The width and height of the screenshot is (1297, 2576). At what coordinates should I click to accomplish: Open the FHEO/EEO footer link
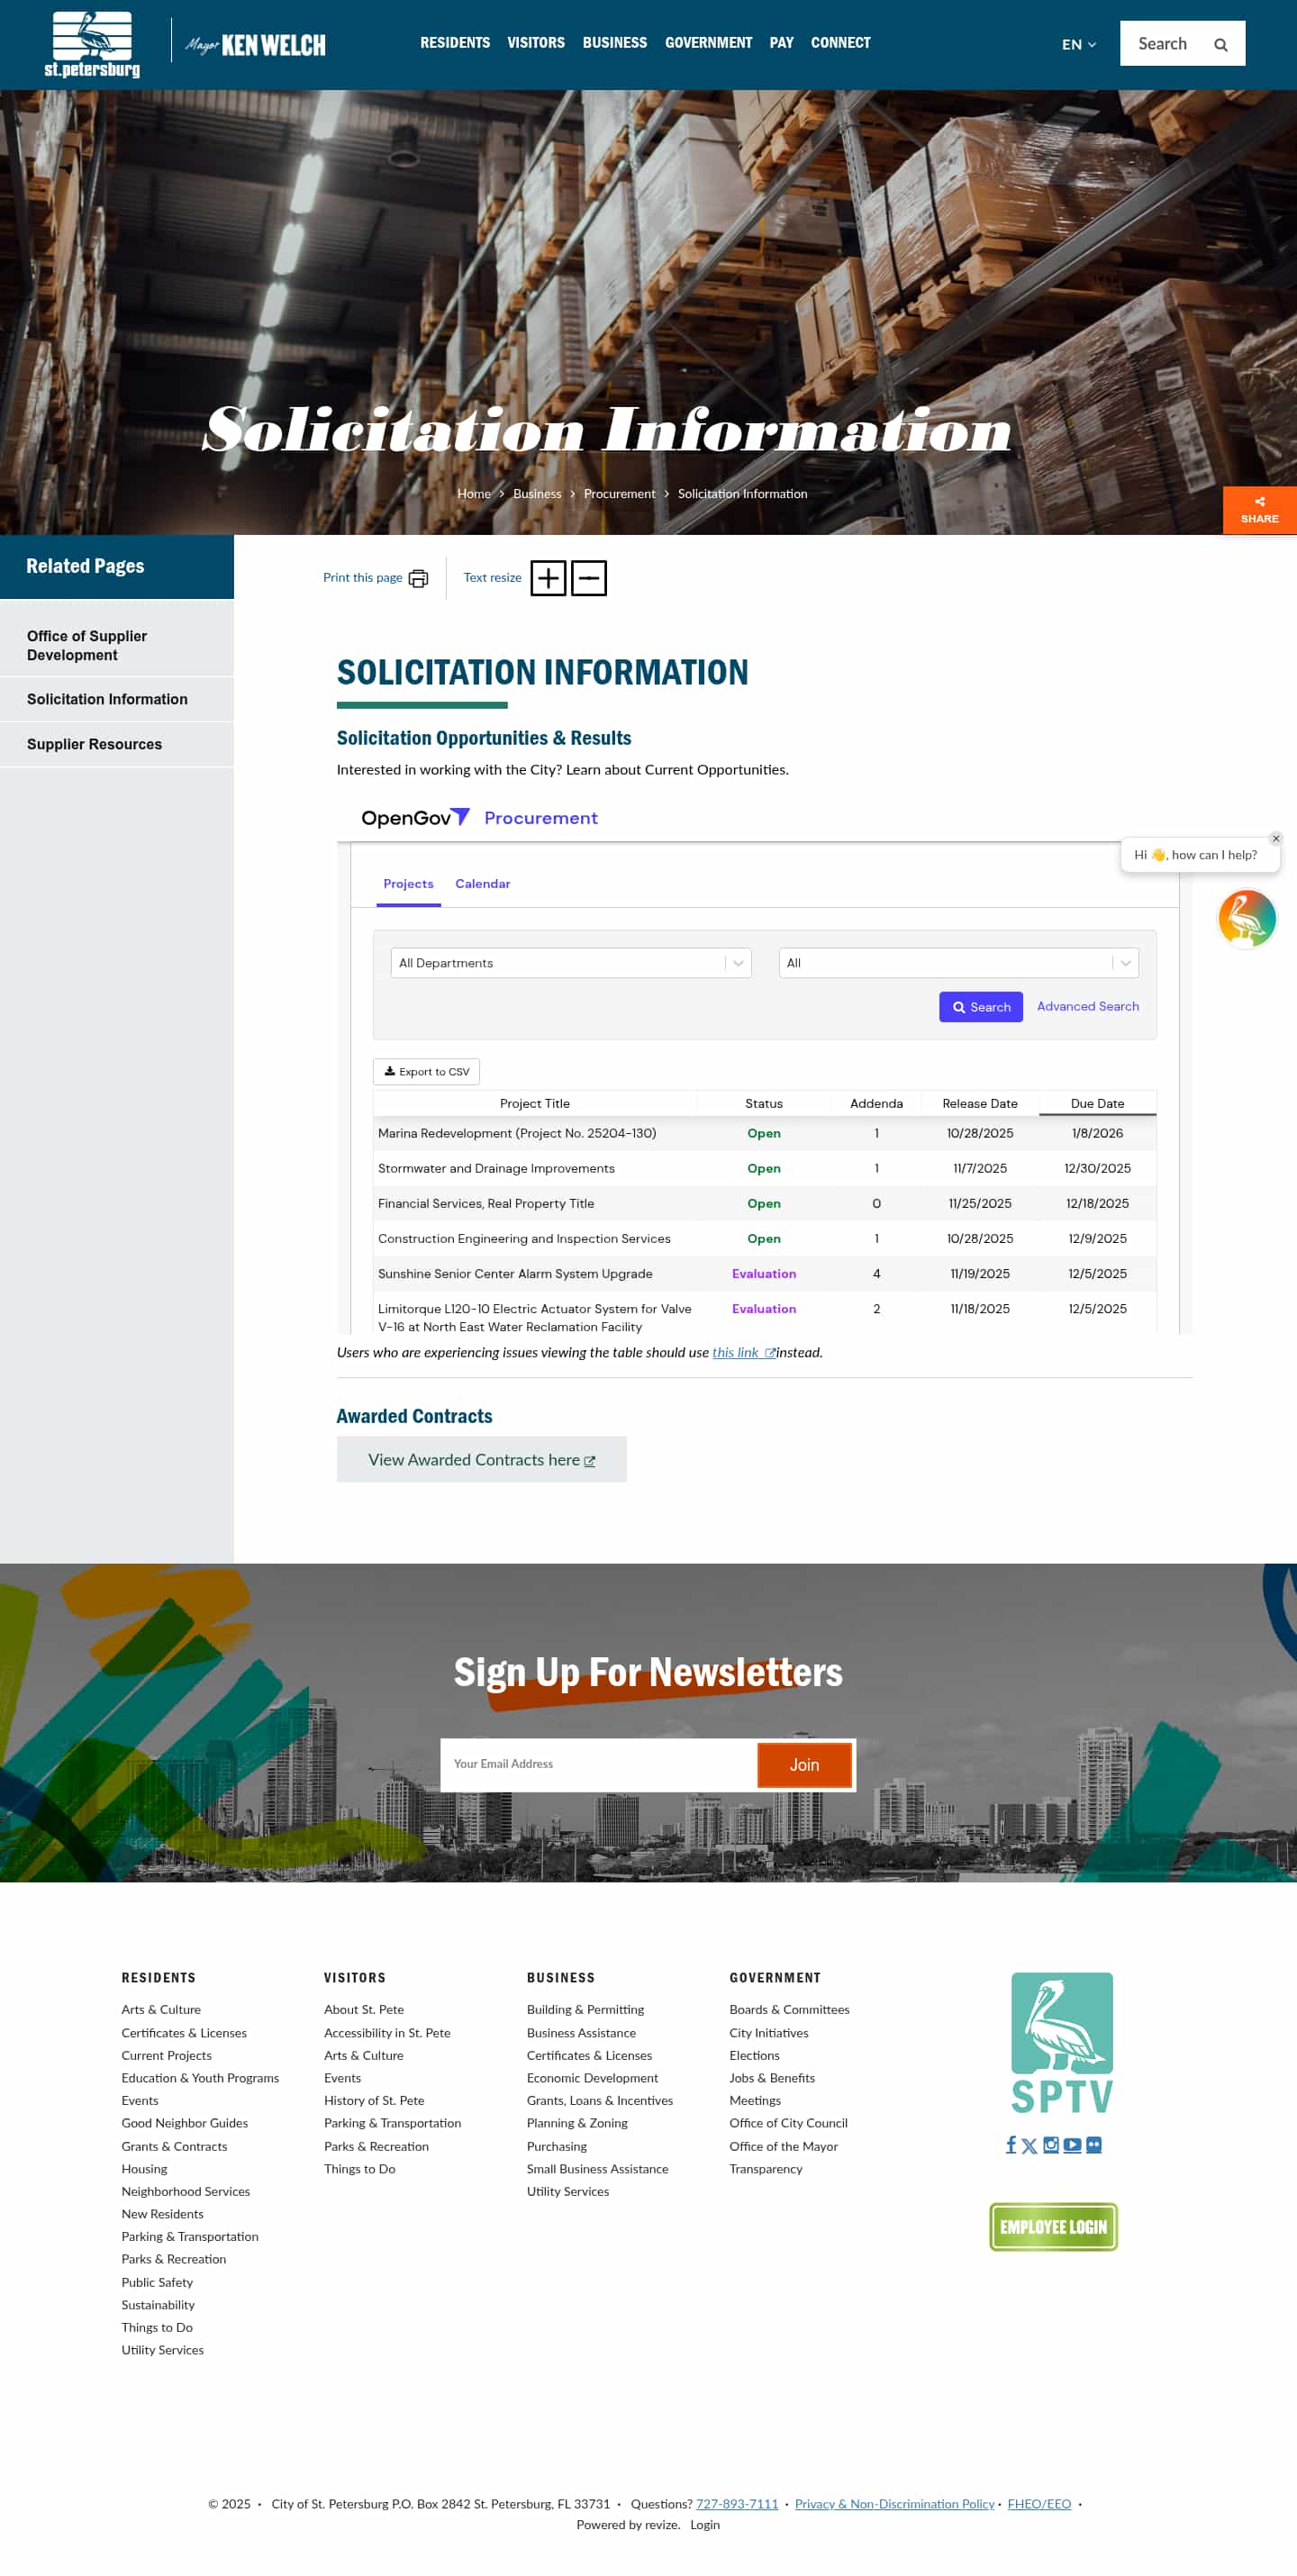coord(1039,2505)
